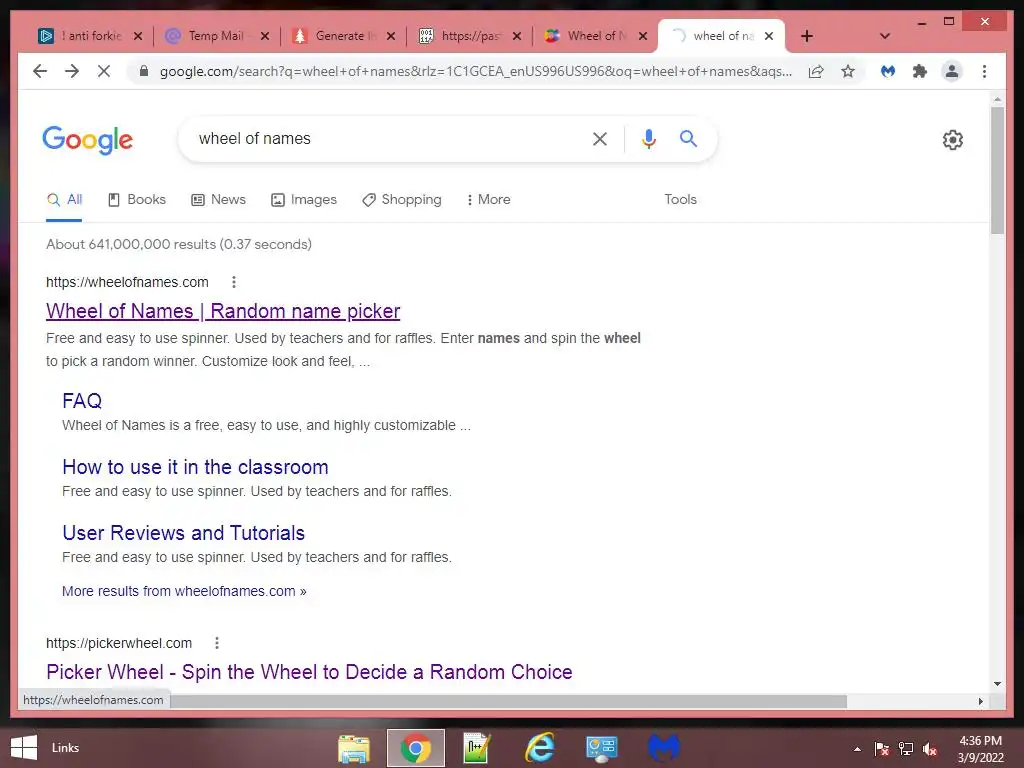Close the anti forkie tab
Screen dimensions: 1024x768
pos(138,36)
